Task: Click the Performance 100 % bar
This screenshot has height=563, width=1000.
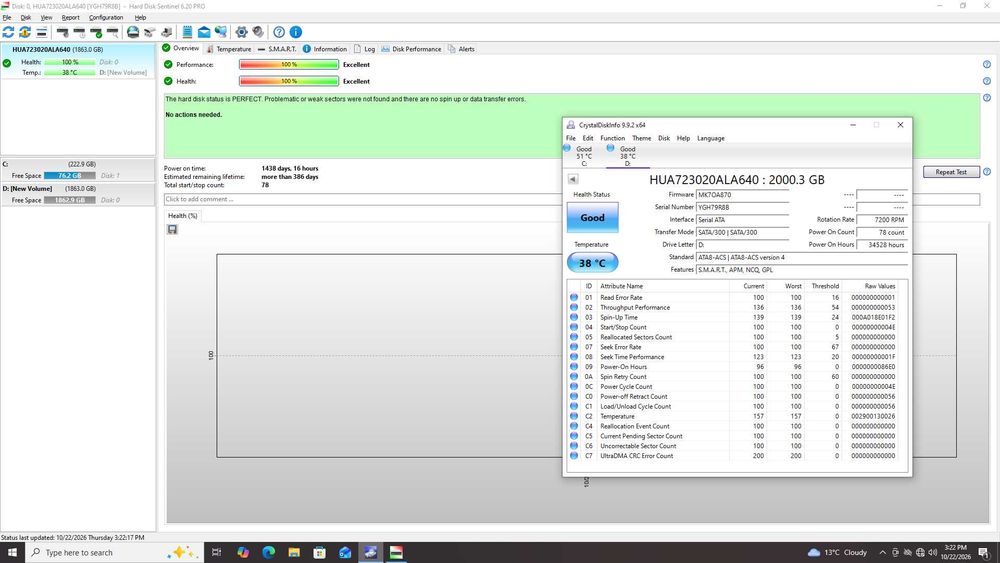Action: tap(289, 64)
